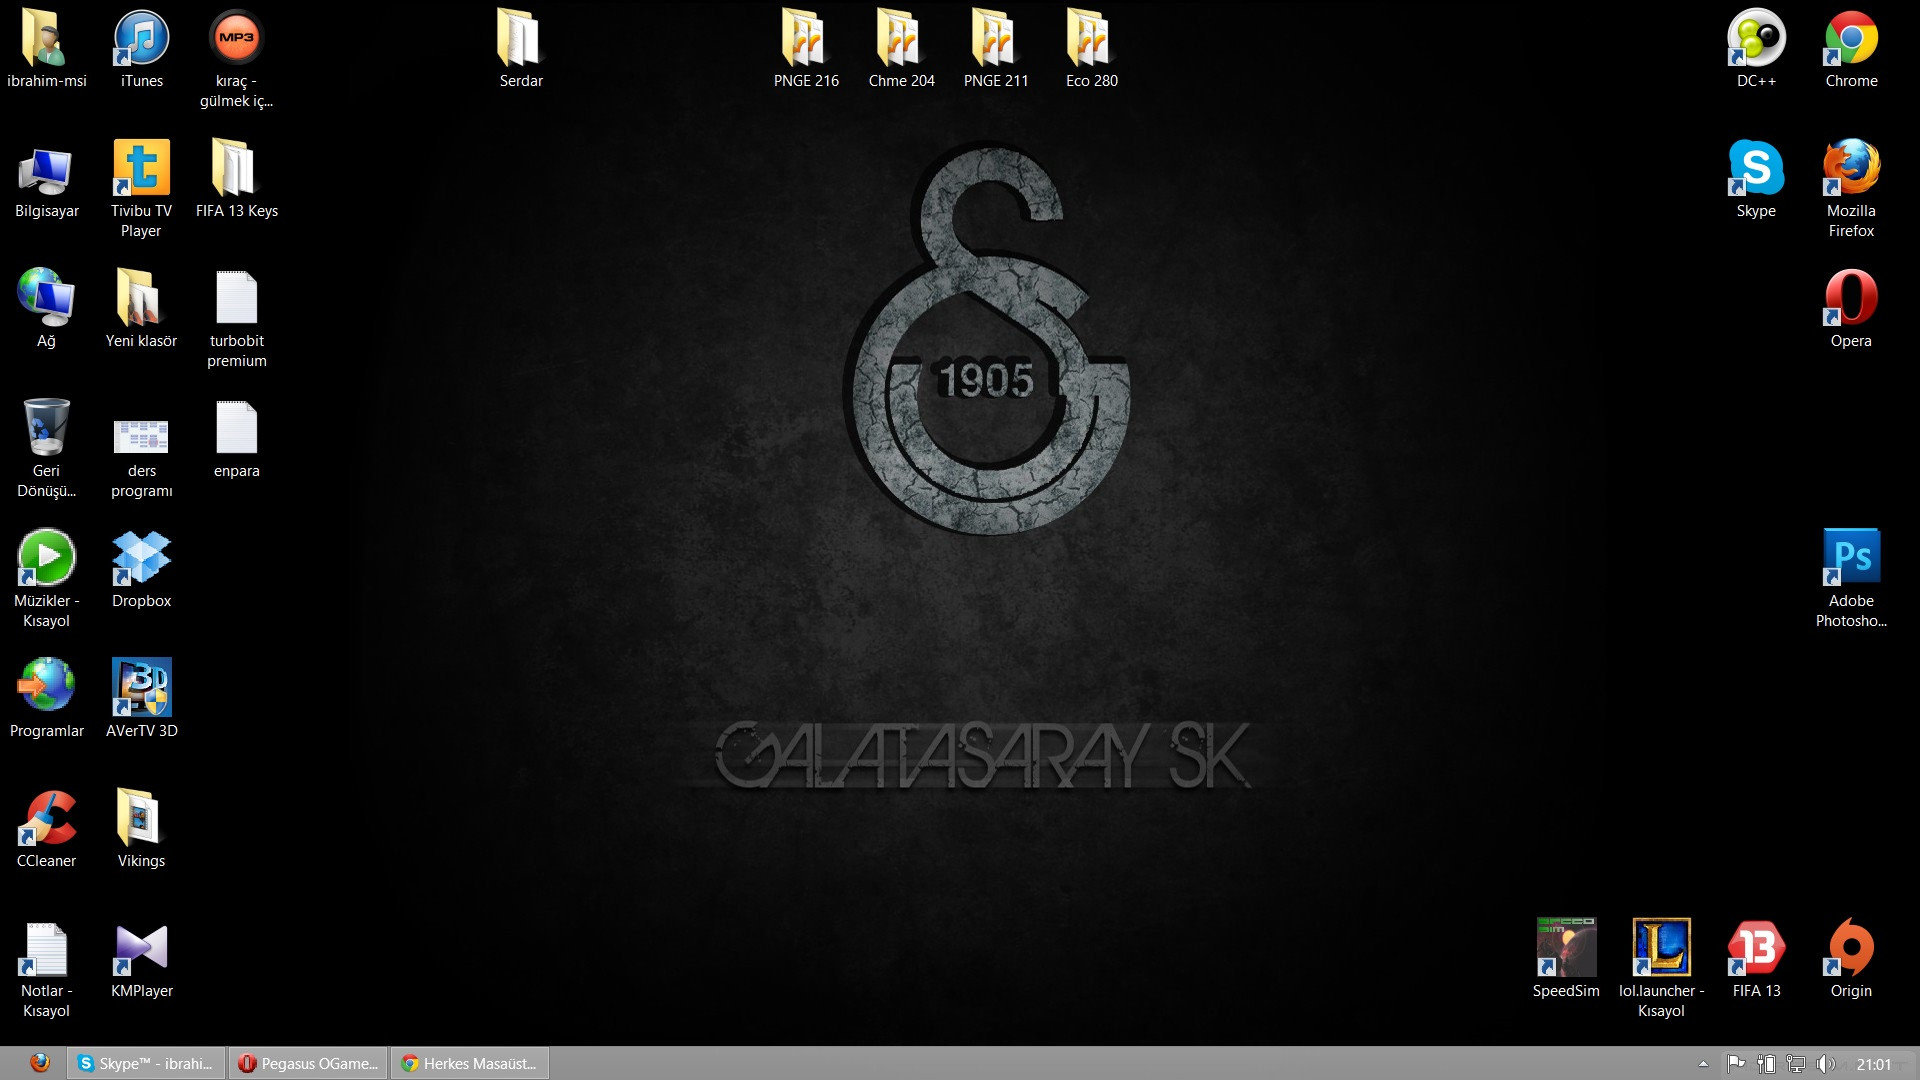Open Action Center flag tray icon
1920x1080 pixels.
(1736, 1064)
